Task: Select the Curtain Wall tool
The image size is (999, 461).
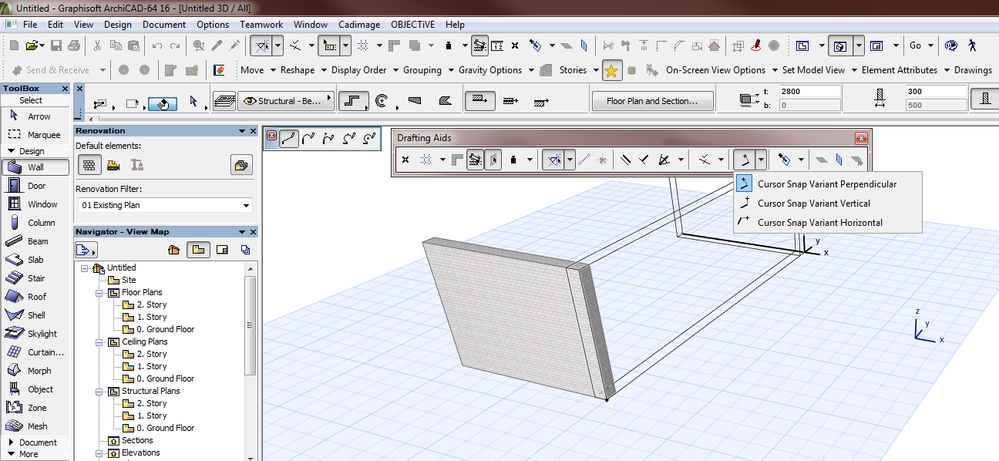Action: 36,352
